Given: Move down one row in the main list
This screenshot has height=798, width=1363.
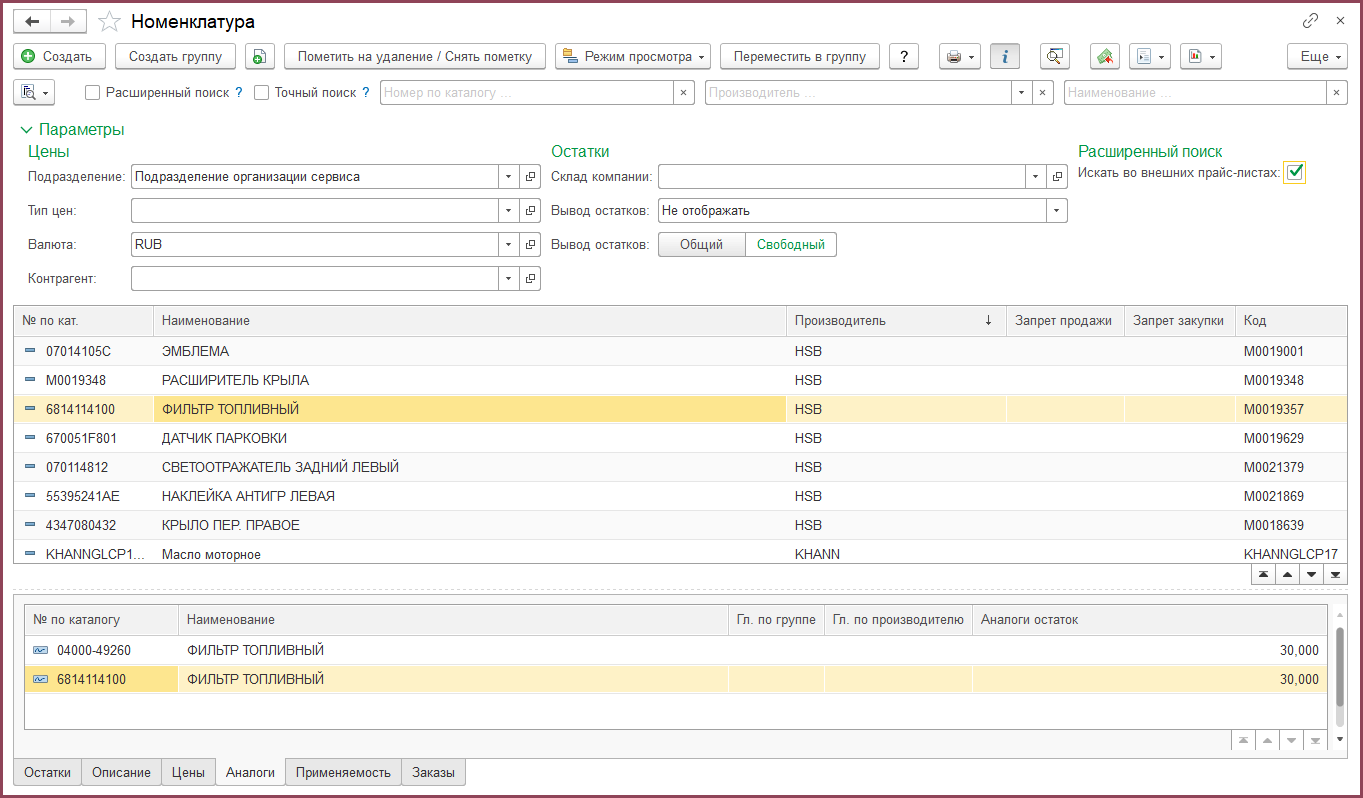Looking at the screenshot, I should (x=1312, y=575).
